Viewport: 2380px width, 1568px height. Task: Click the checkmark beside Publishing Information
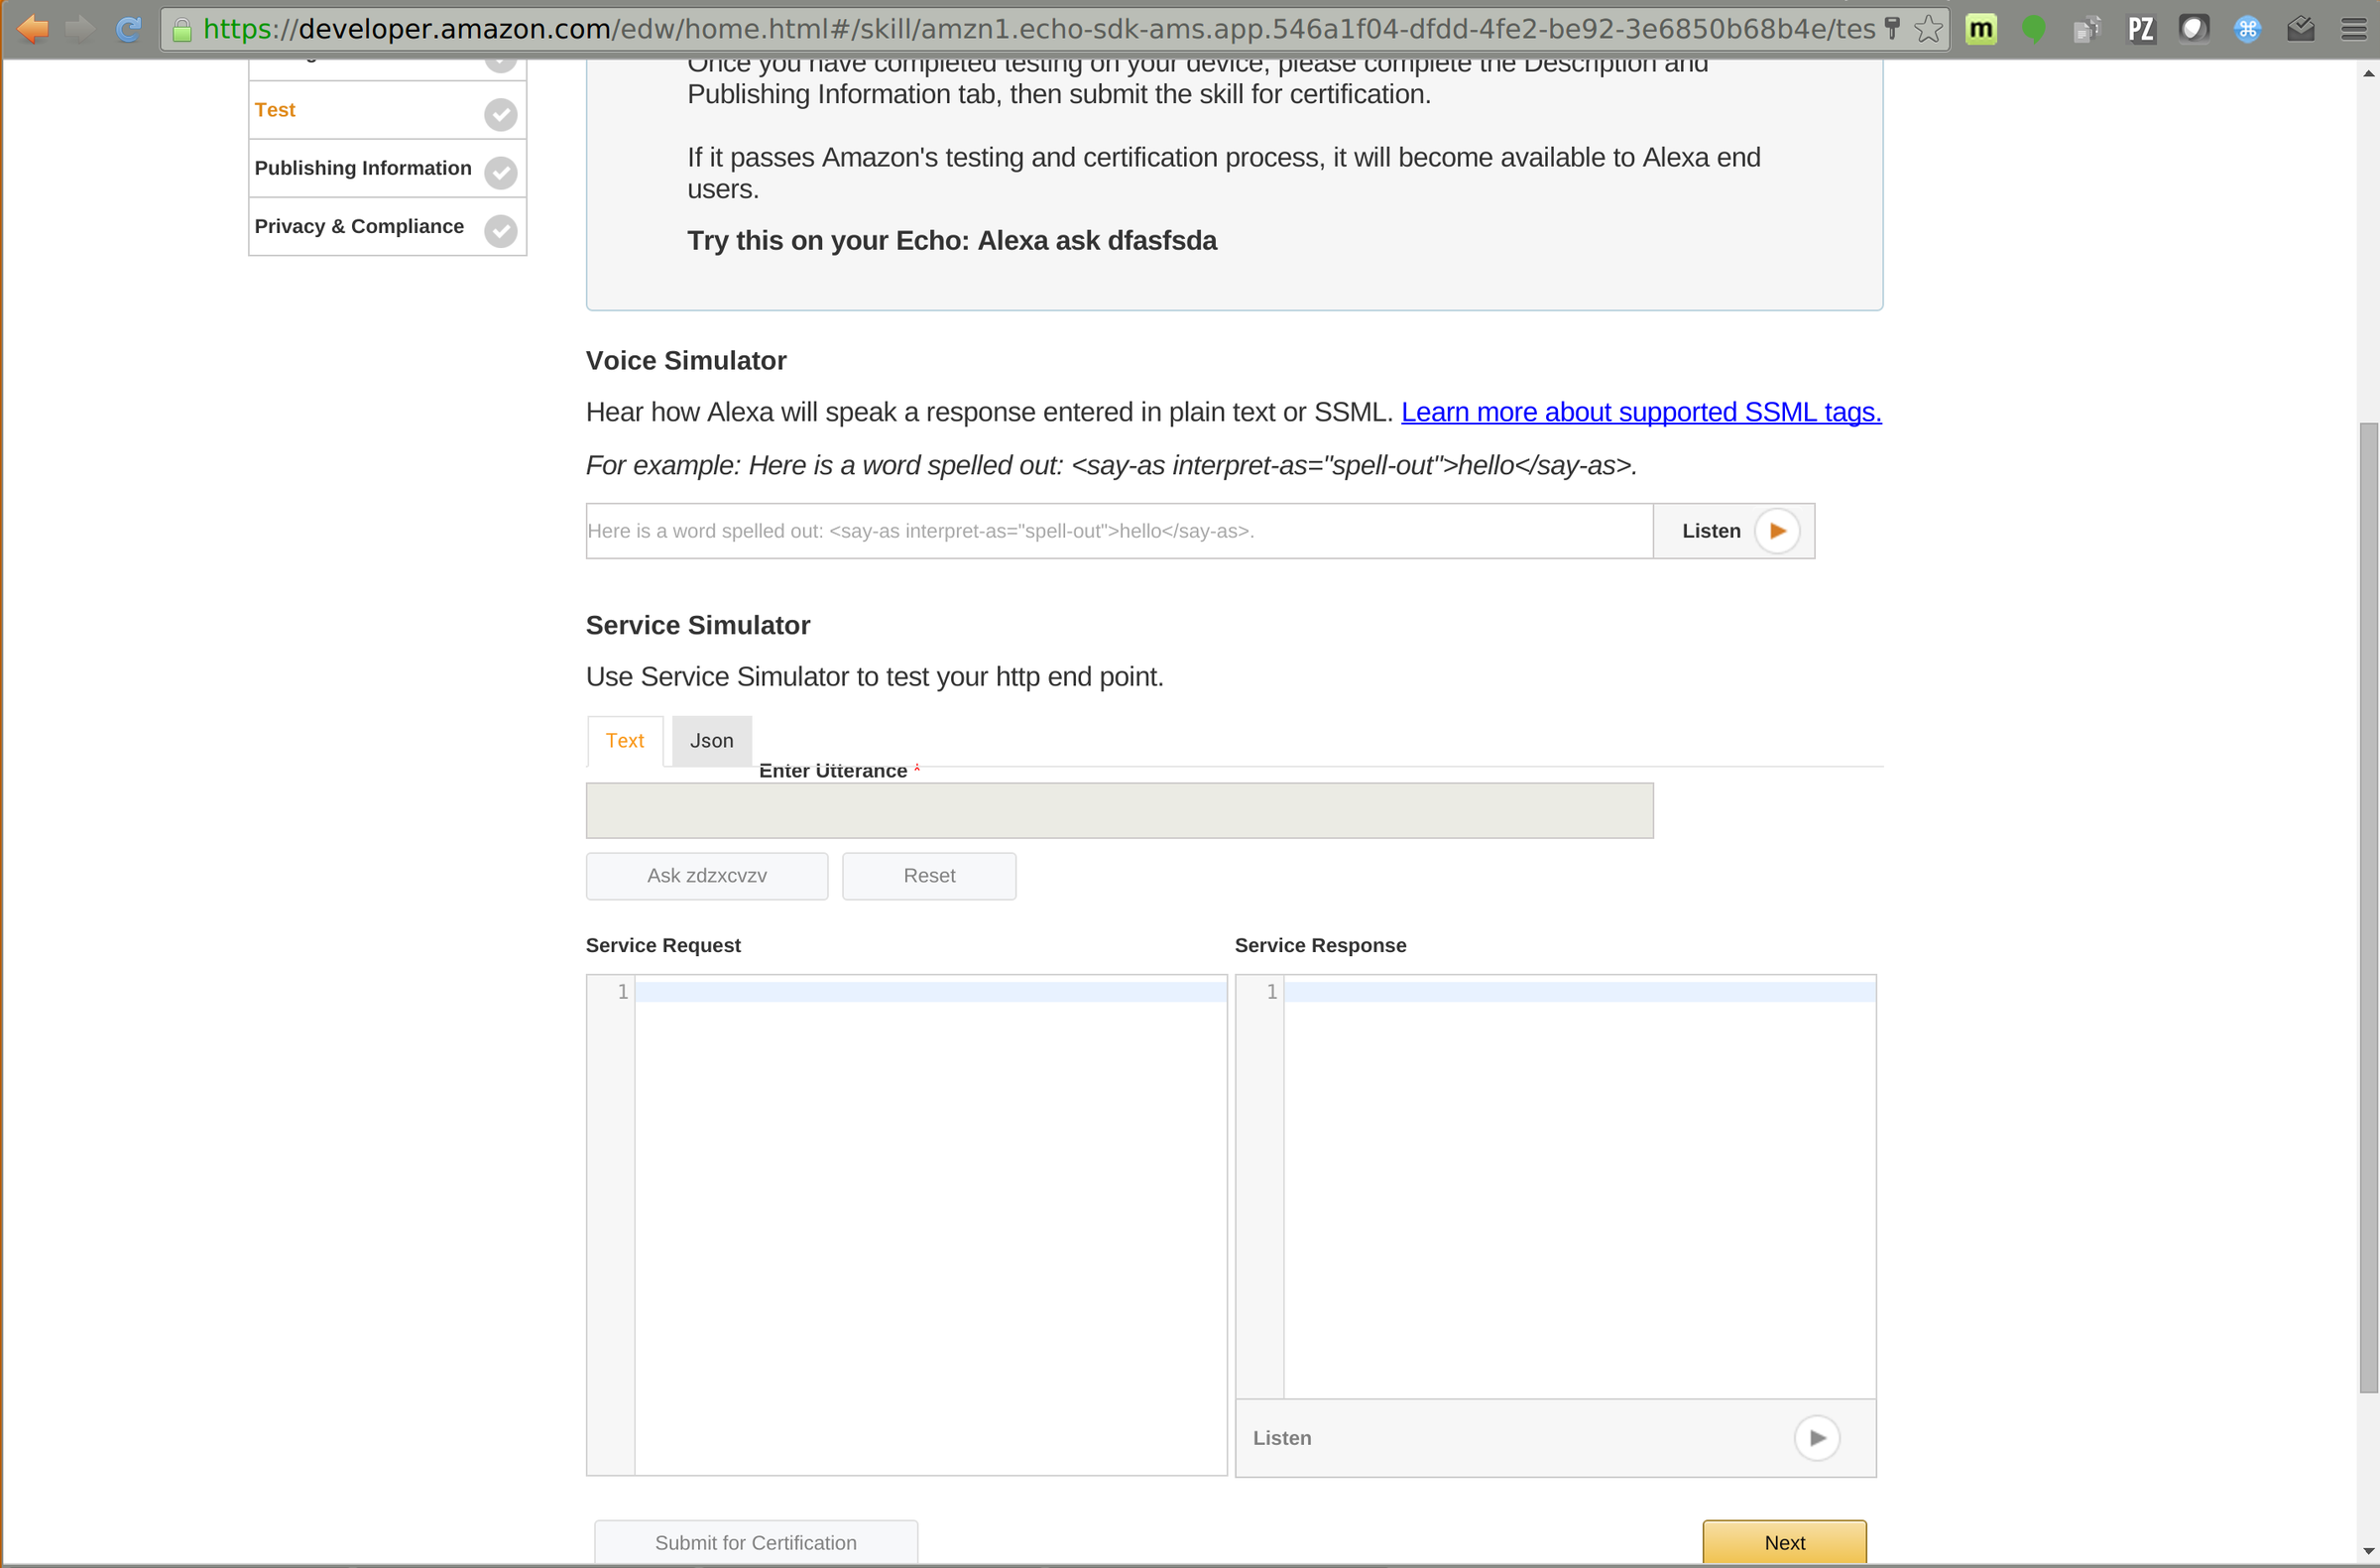(500, 172)
